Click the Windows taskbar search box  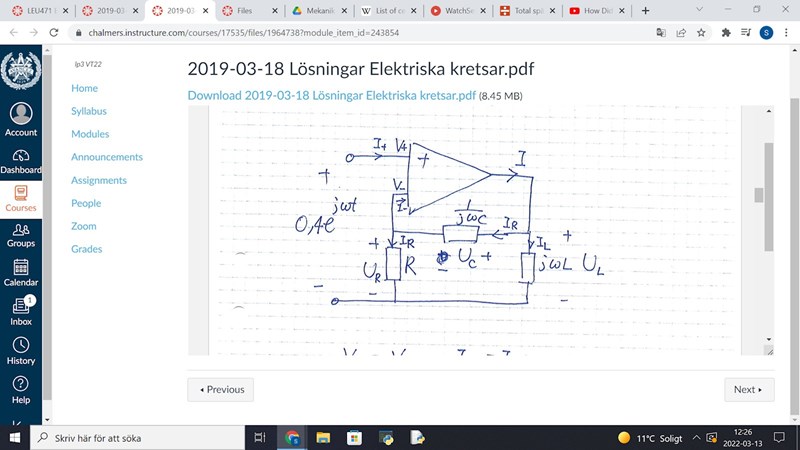click(140, 438)
